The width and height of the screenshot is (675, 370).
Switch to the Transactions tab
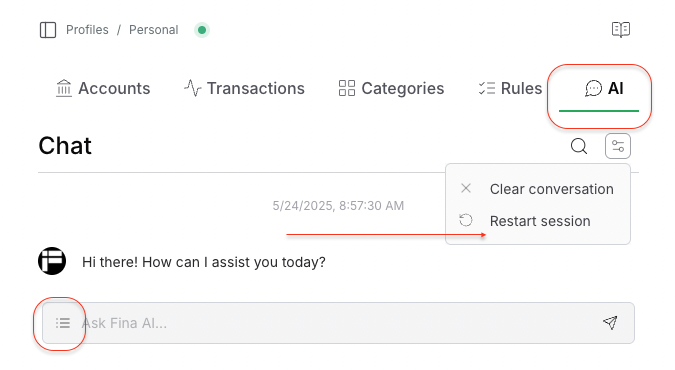(244, 88)
